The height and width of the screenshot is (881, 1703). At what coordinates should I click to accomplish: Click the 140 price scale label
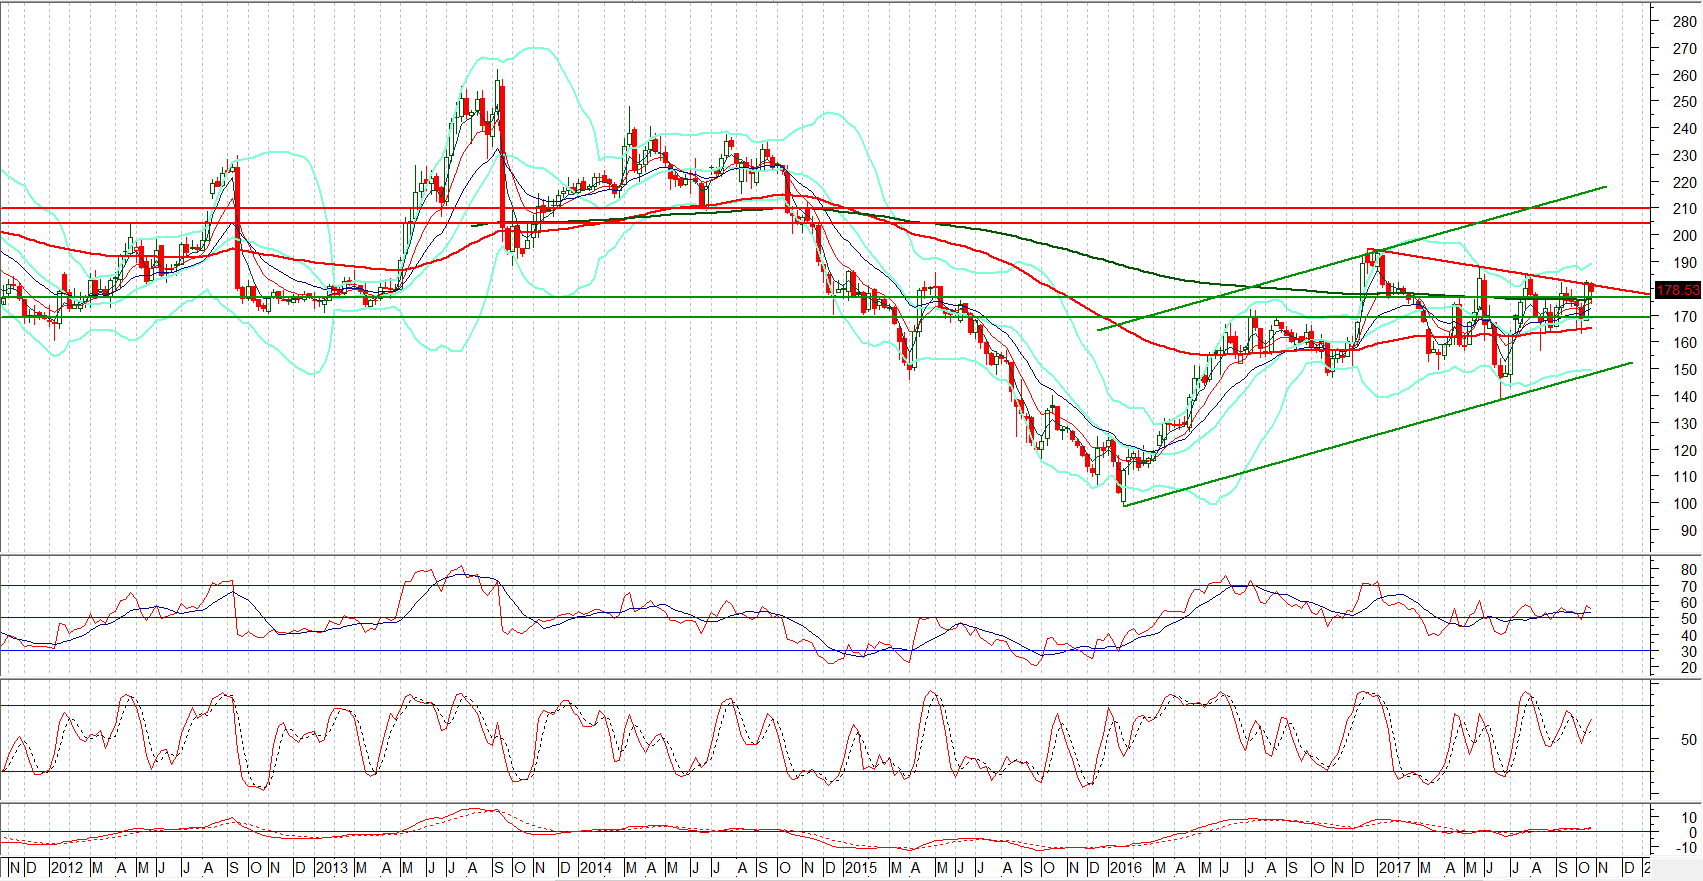pos(1685,396)
